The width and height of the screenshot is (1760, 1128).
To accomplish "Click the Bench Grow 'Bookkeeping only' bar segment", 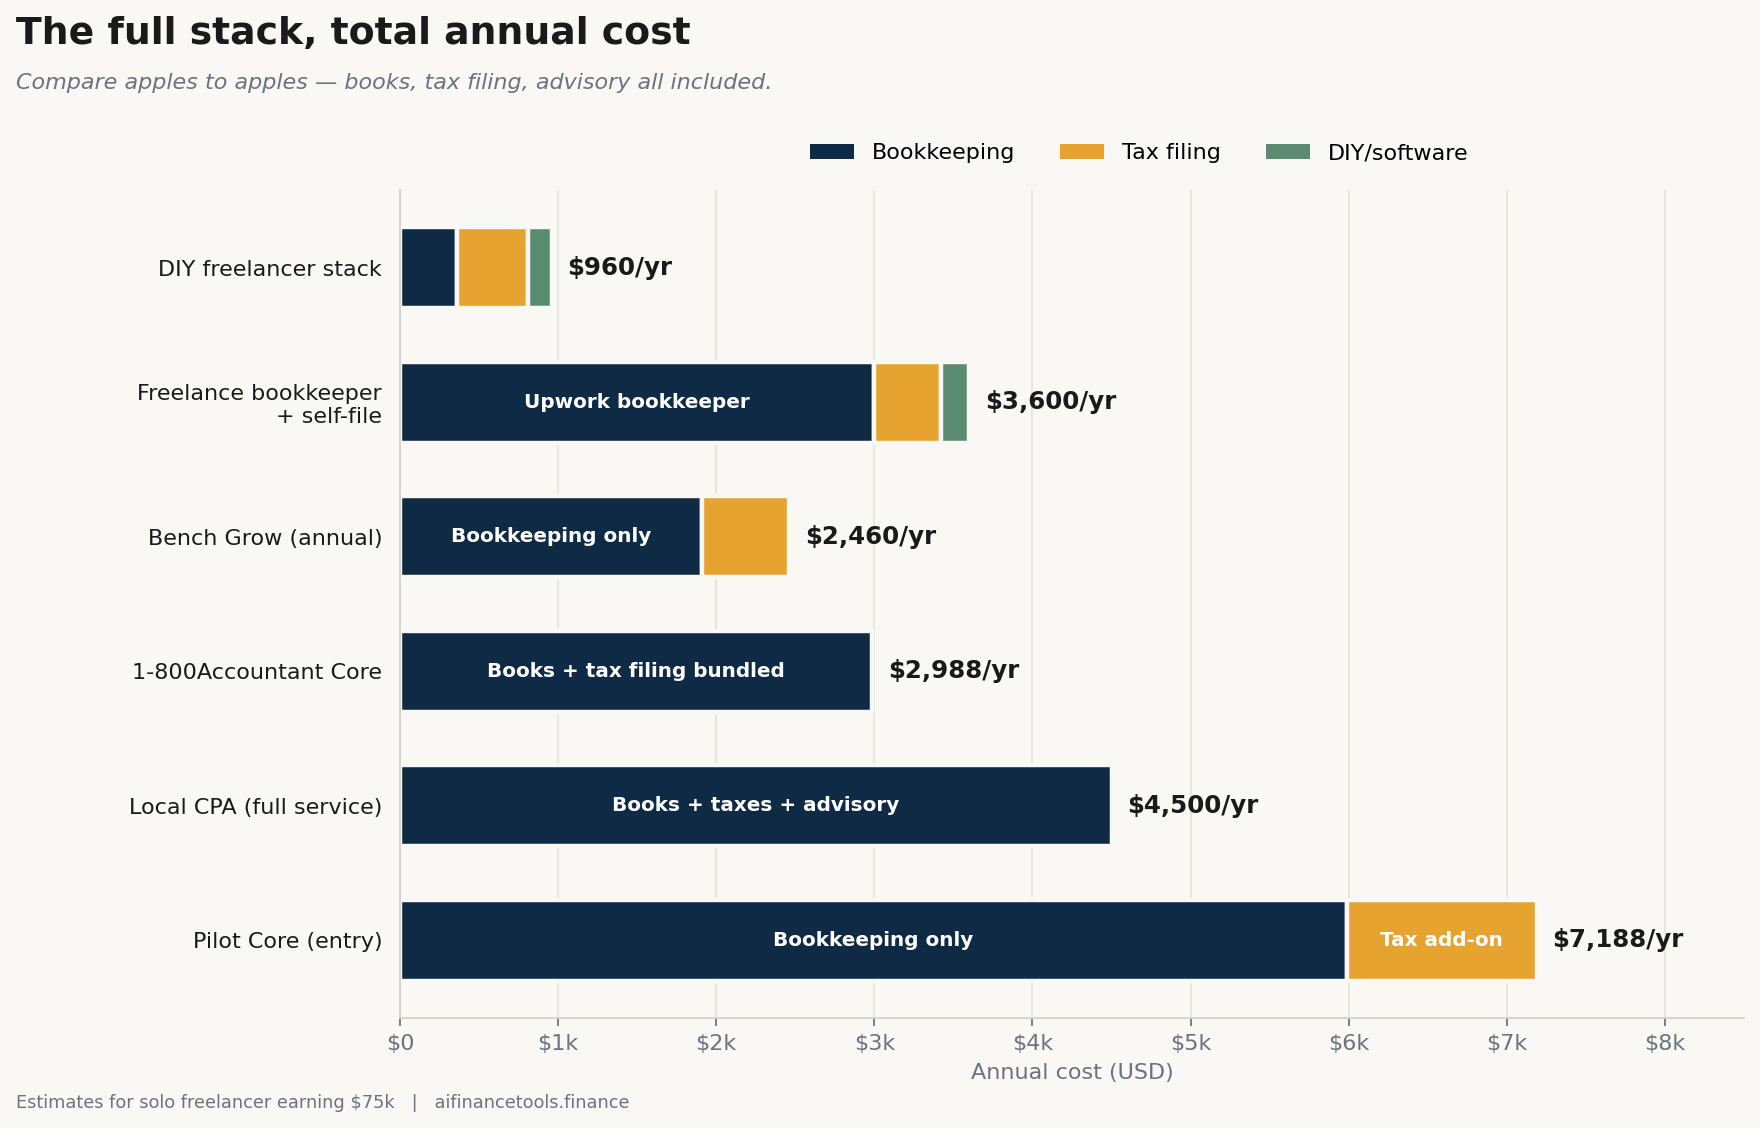I will tap(551, 536).
